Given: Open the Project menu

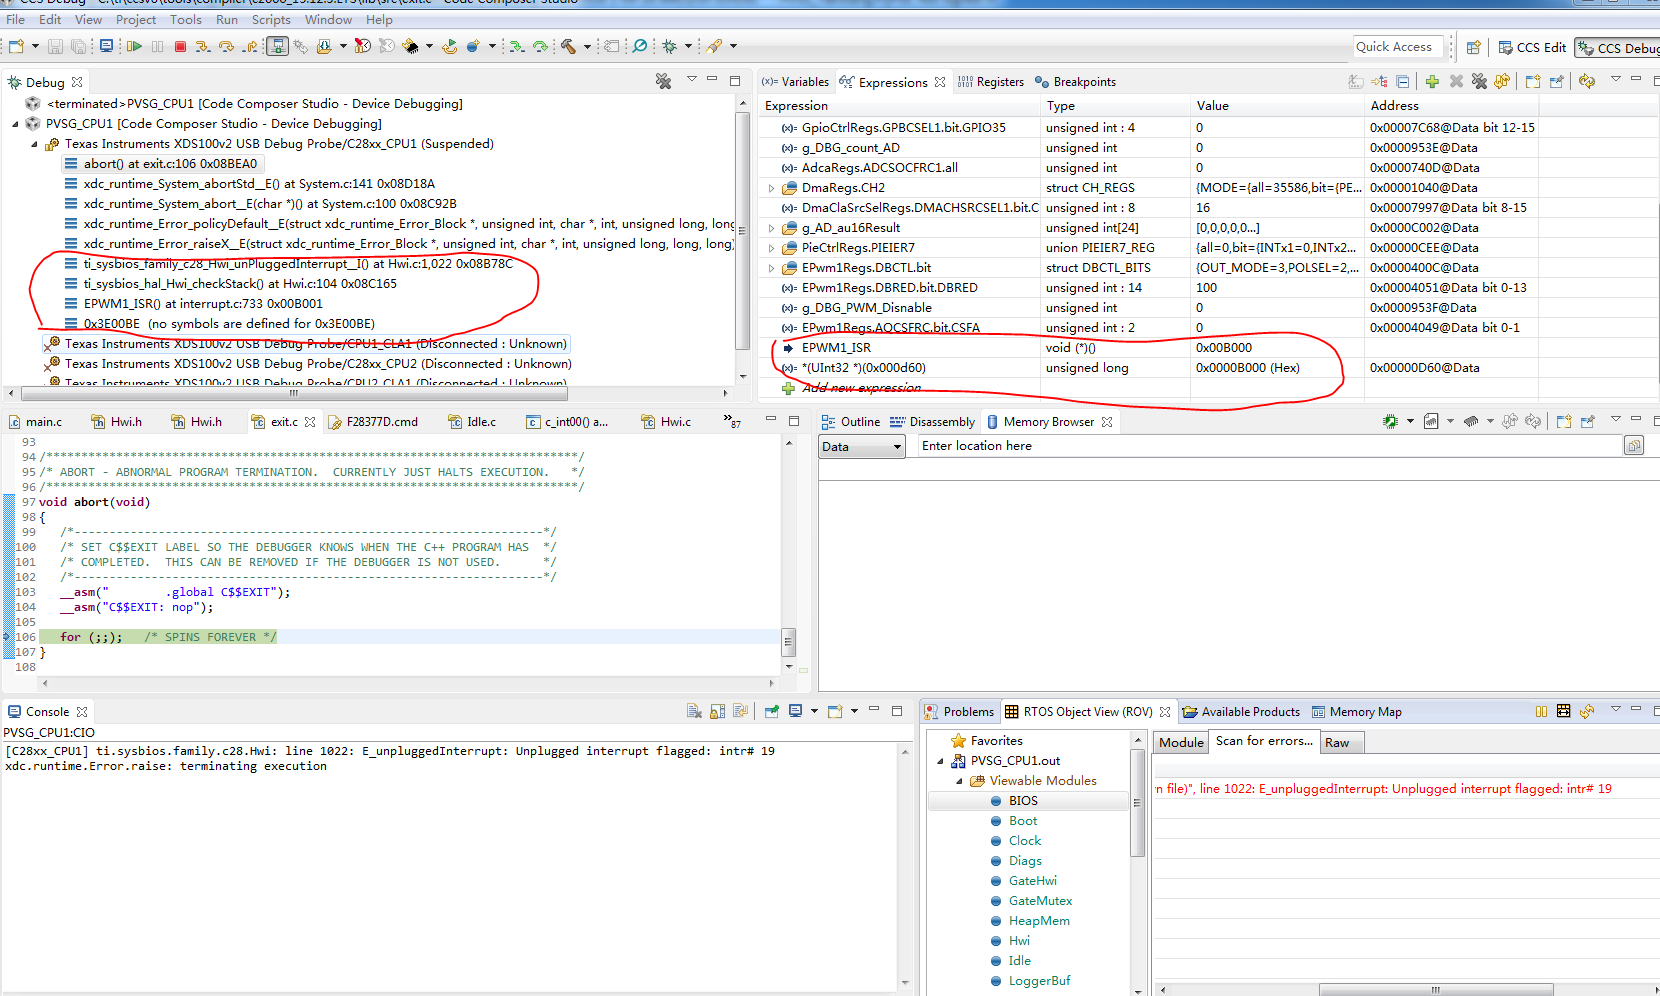Looking at the screenshot, I should tap(136, 20).
